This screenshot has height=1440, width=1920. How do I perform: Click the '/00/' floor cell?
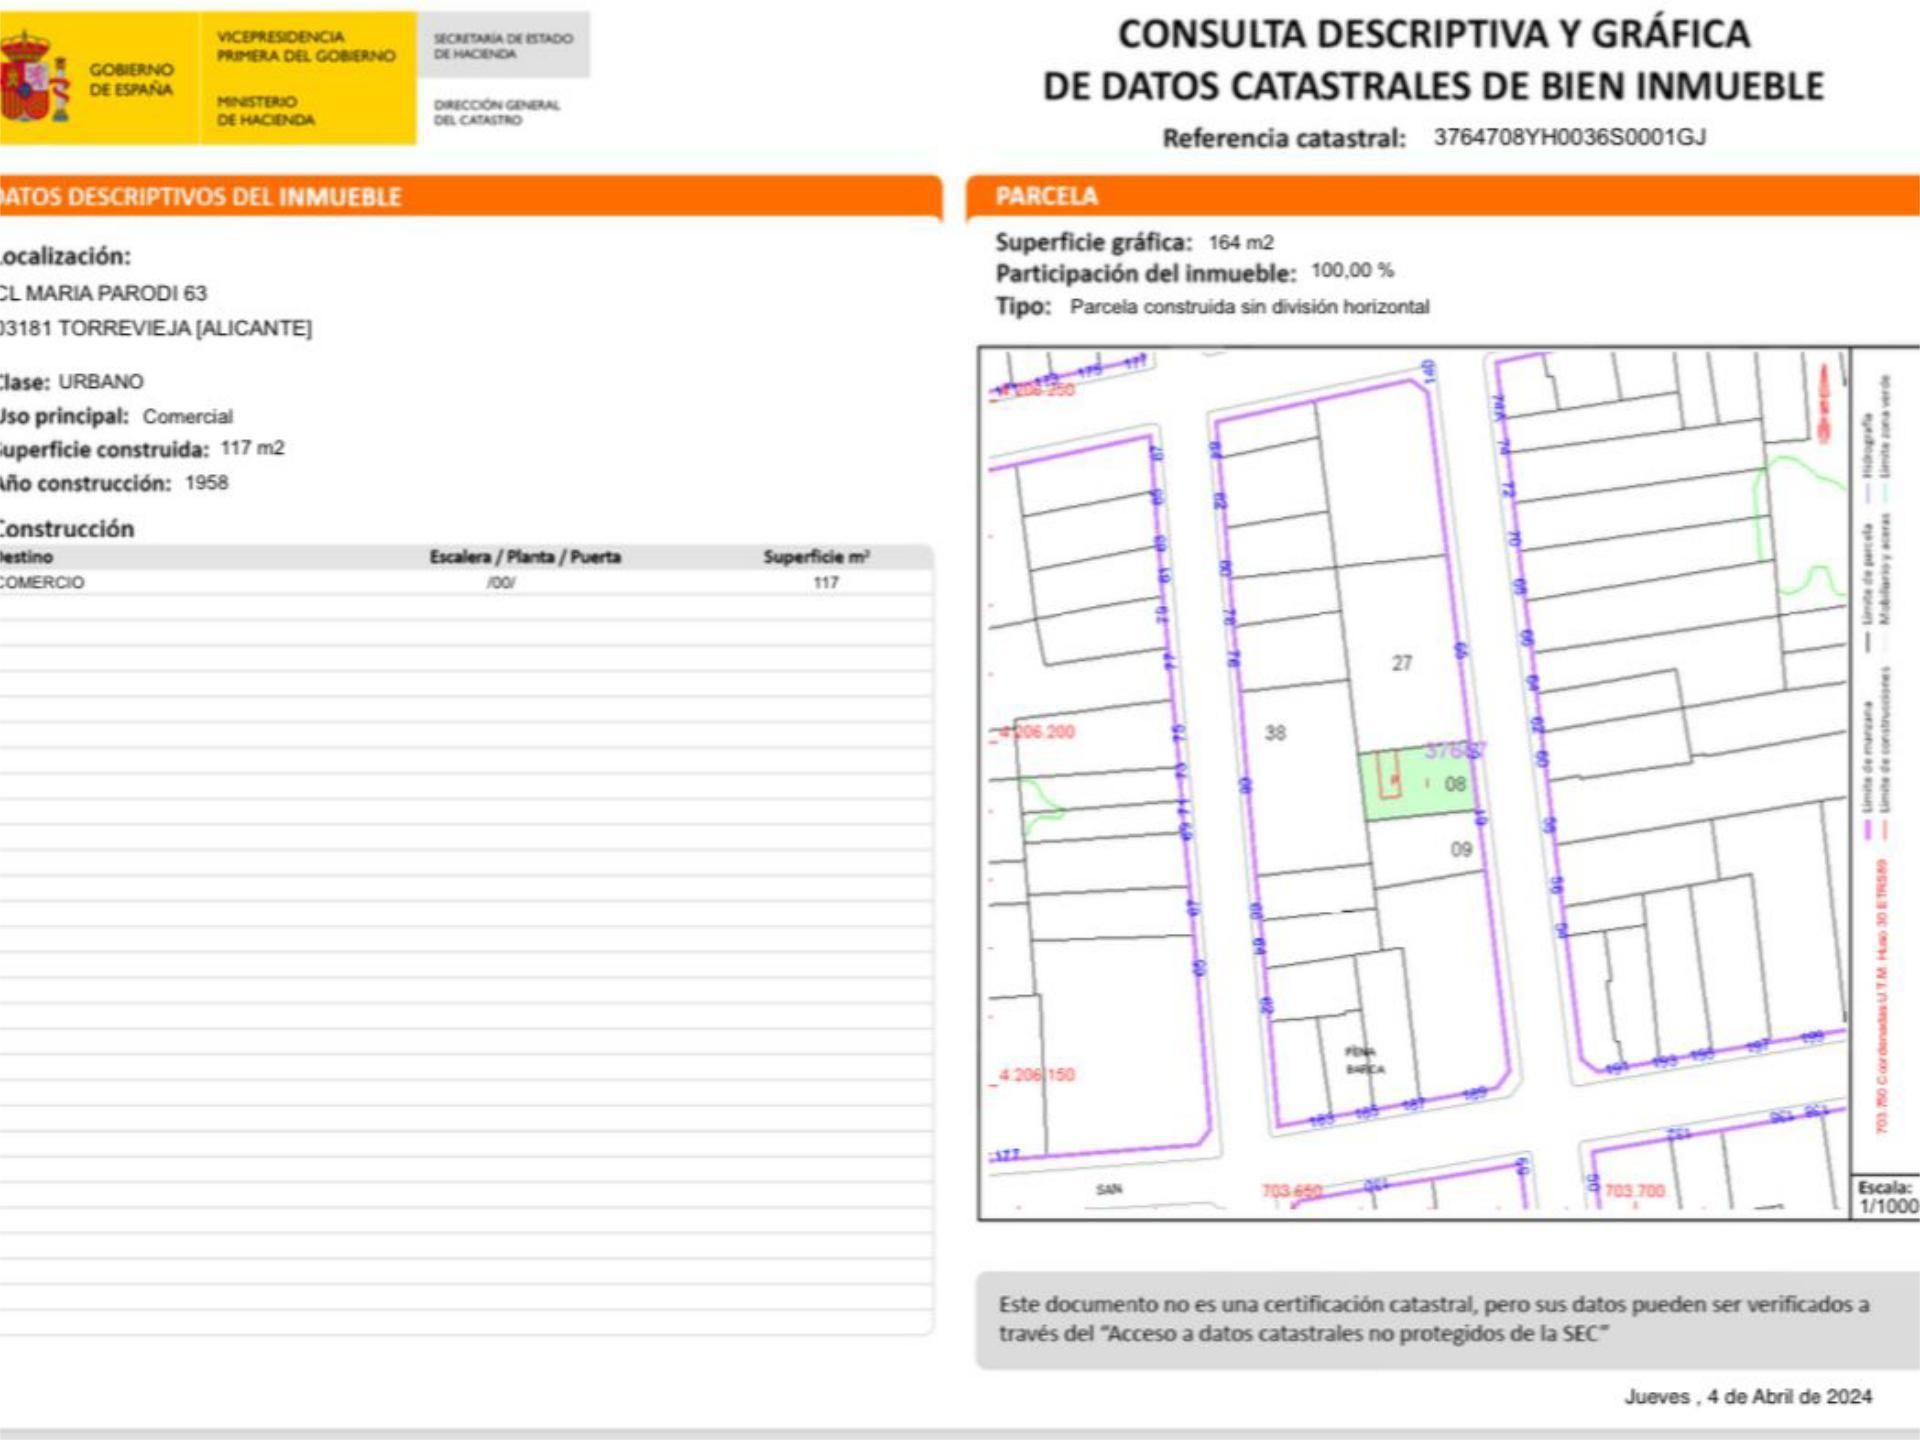click(x=501, y=582)
